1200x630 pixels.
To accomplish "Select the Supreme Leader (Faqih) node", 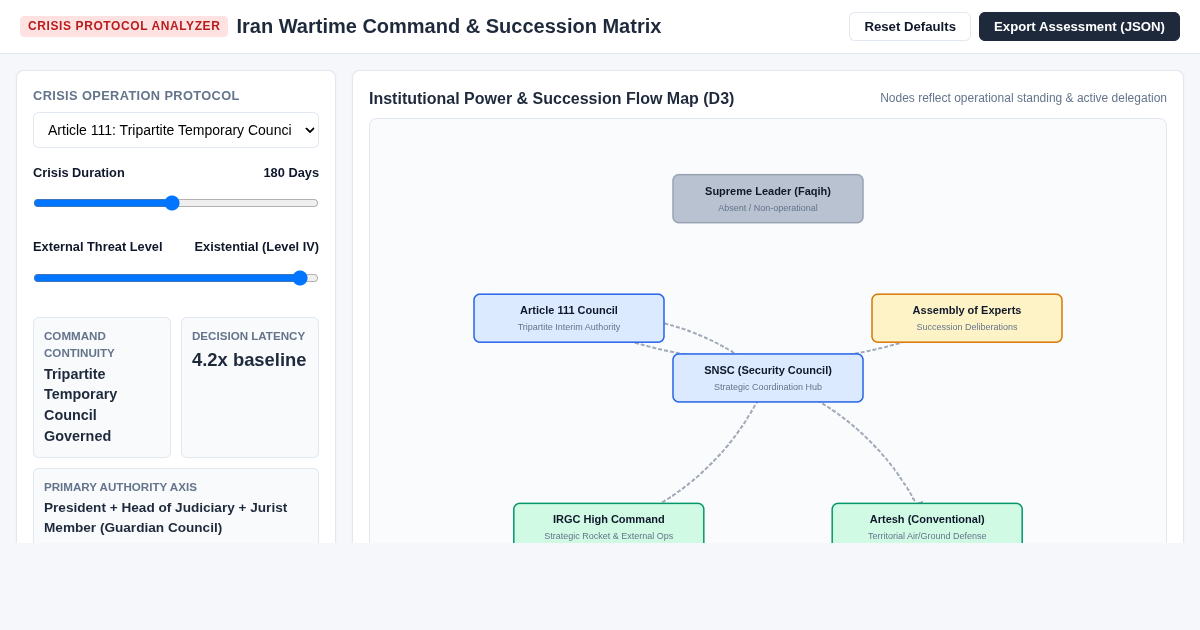I will (x=768, y=199).
